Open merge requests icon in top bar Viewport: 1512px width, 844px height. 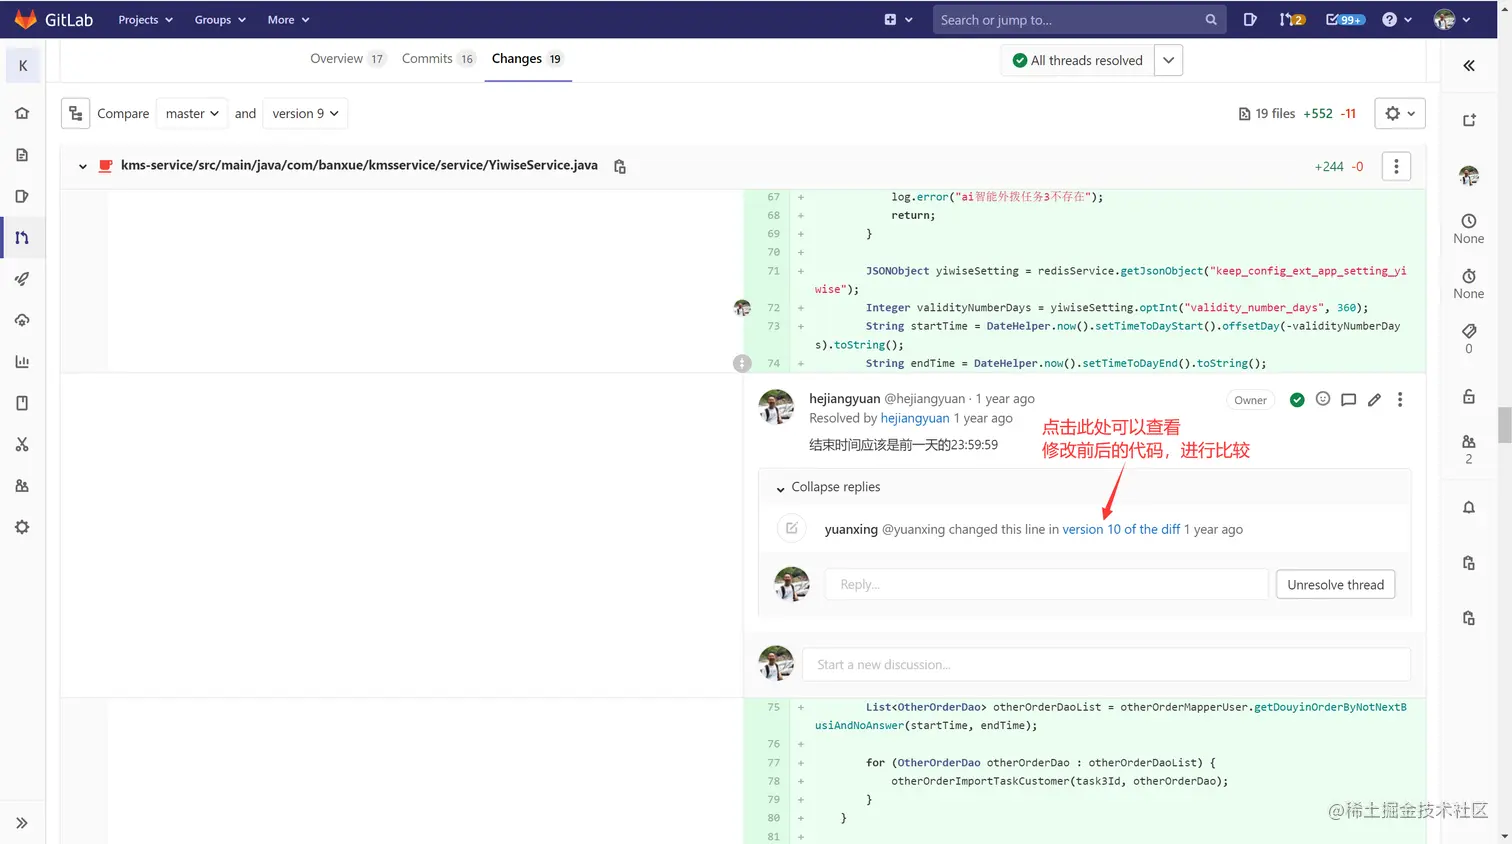1292,20
